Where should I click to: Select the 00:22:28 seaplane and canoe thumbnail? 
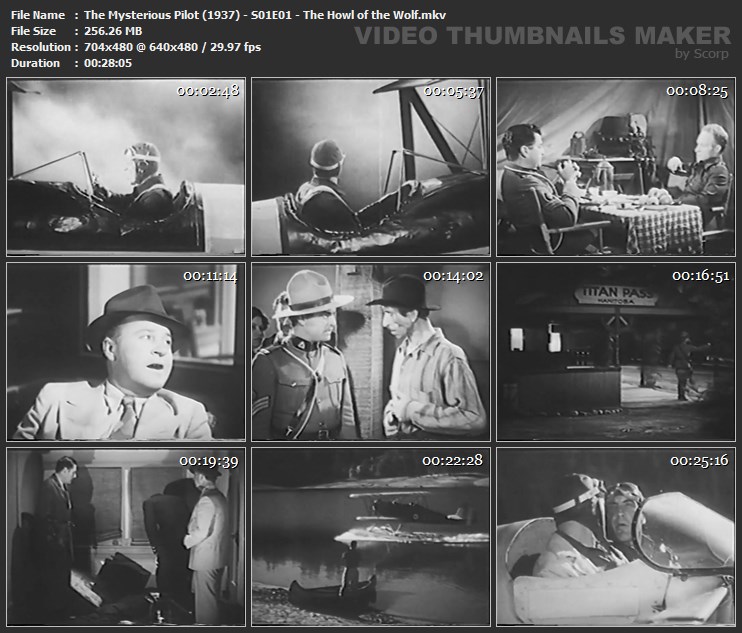[371, 537]
